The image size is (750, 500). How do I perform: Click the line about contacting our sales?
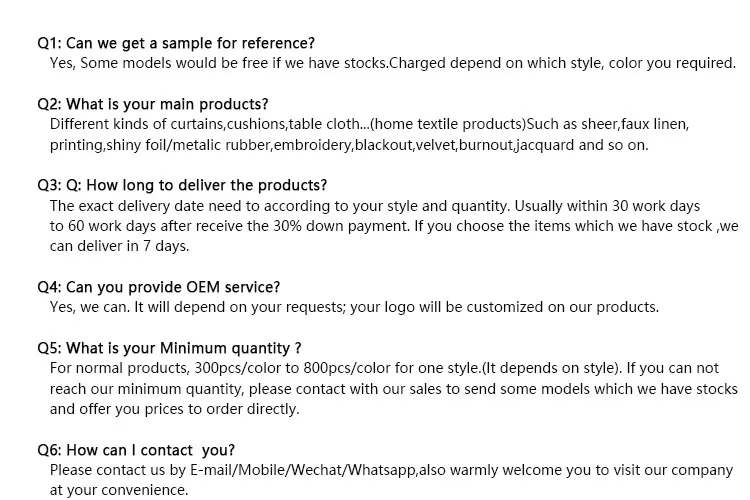tap(392, 389)
